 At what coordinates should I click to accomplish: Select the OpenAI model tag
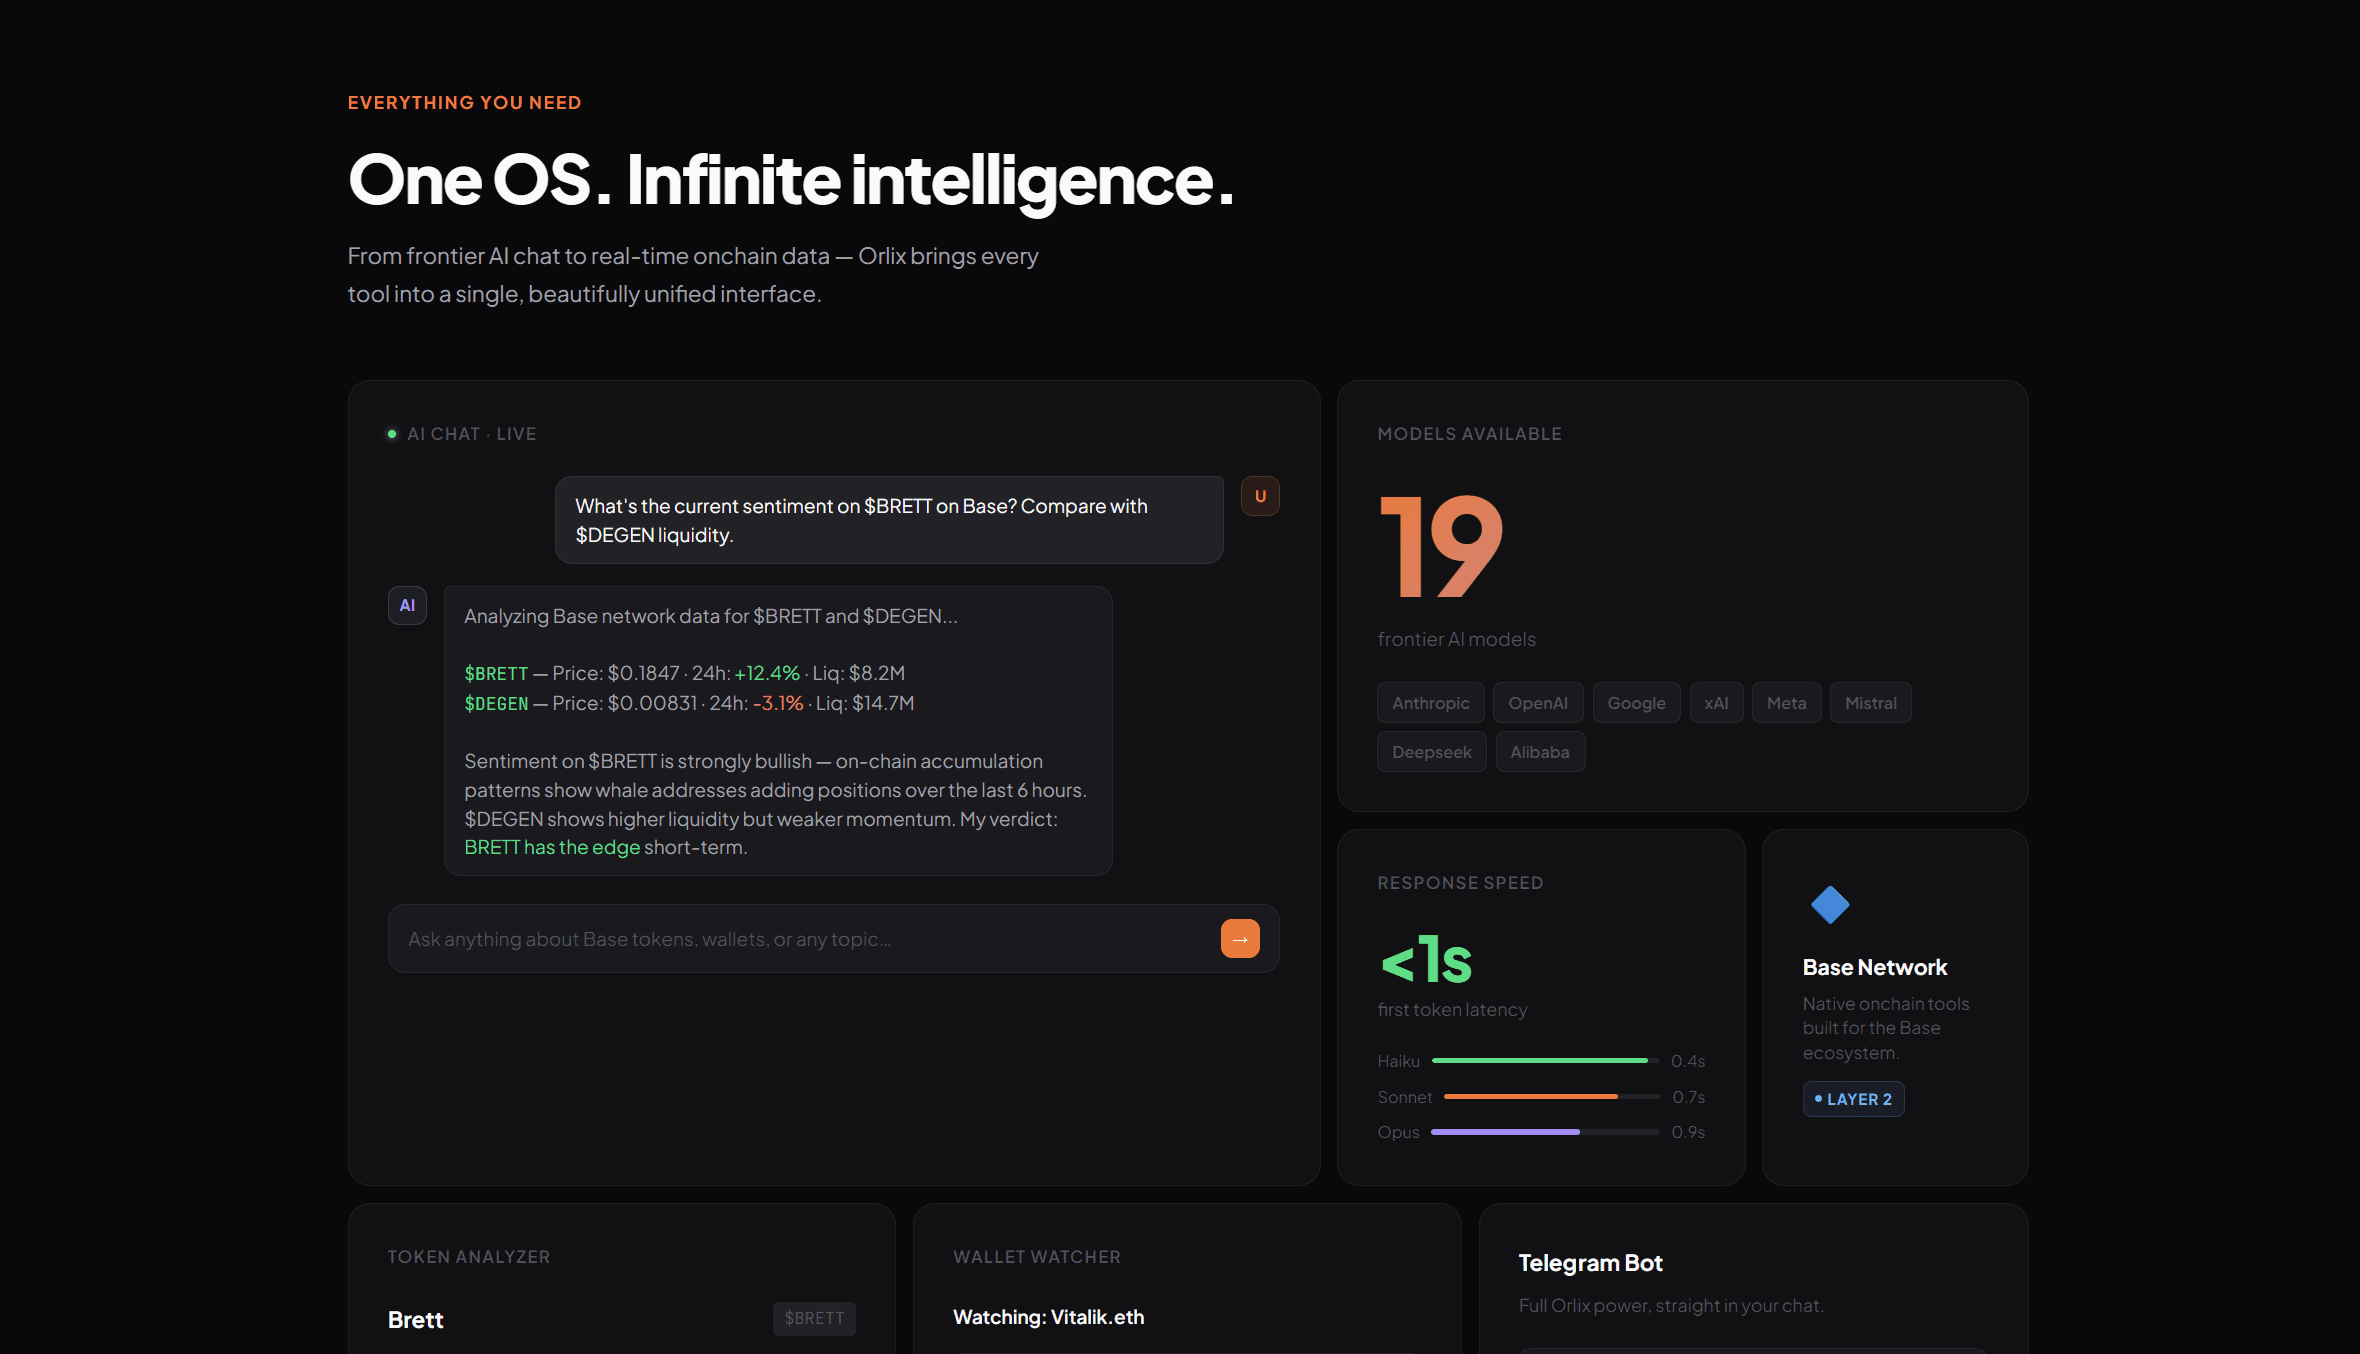tap(1538, 703)
